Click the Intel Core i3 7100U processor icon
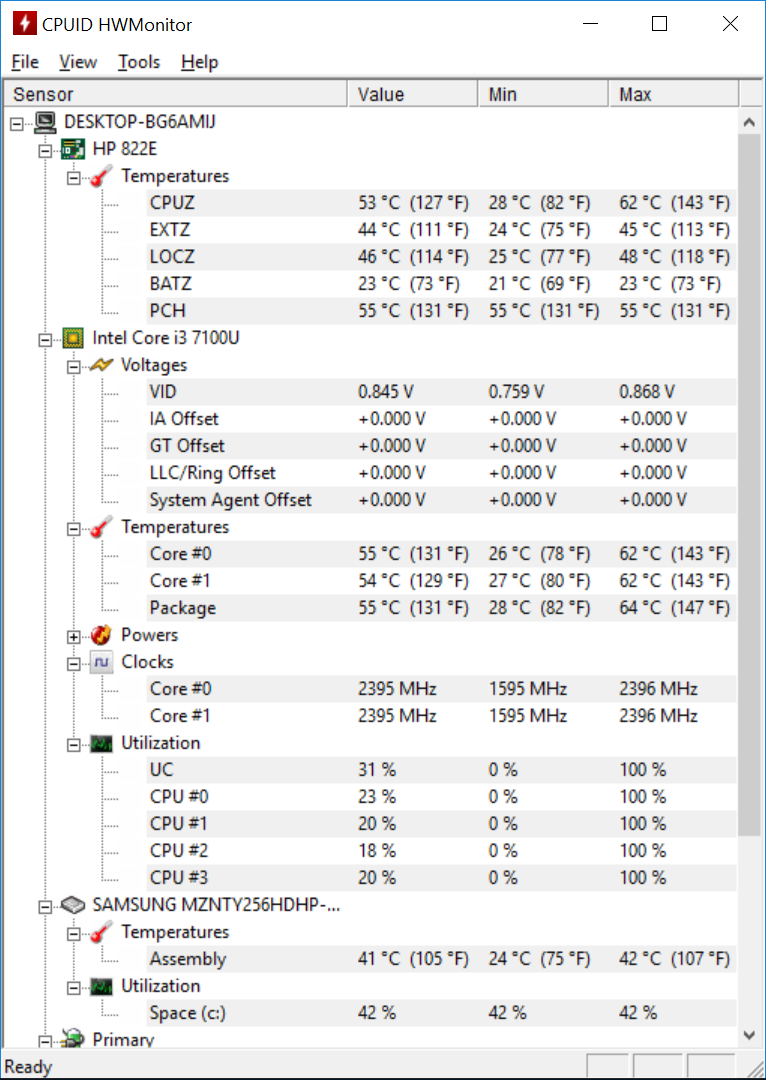Image resolution: width=766 pixels, height=1080 pixels. pos(72,338)
